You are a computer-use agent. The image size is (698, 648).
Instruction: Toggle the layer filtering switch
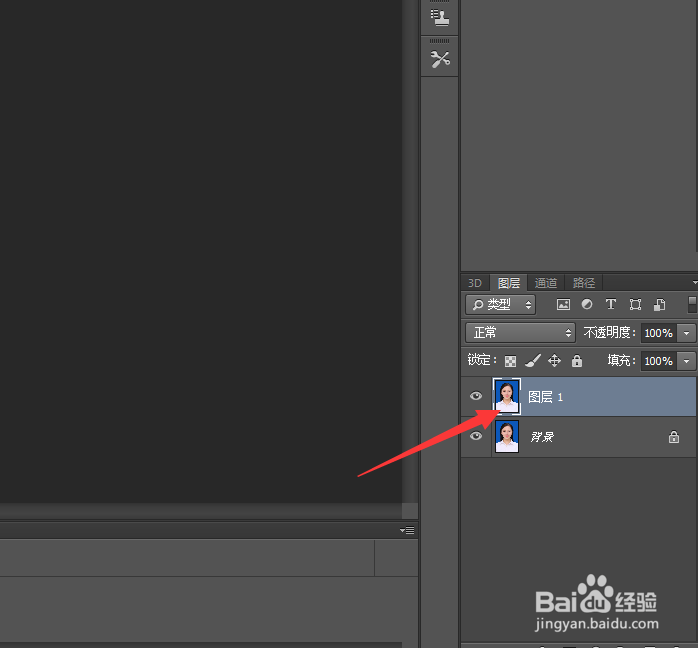tap(692, 304)
